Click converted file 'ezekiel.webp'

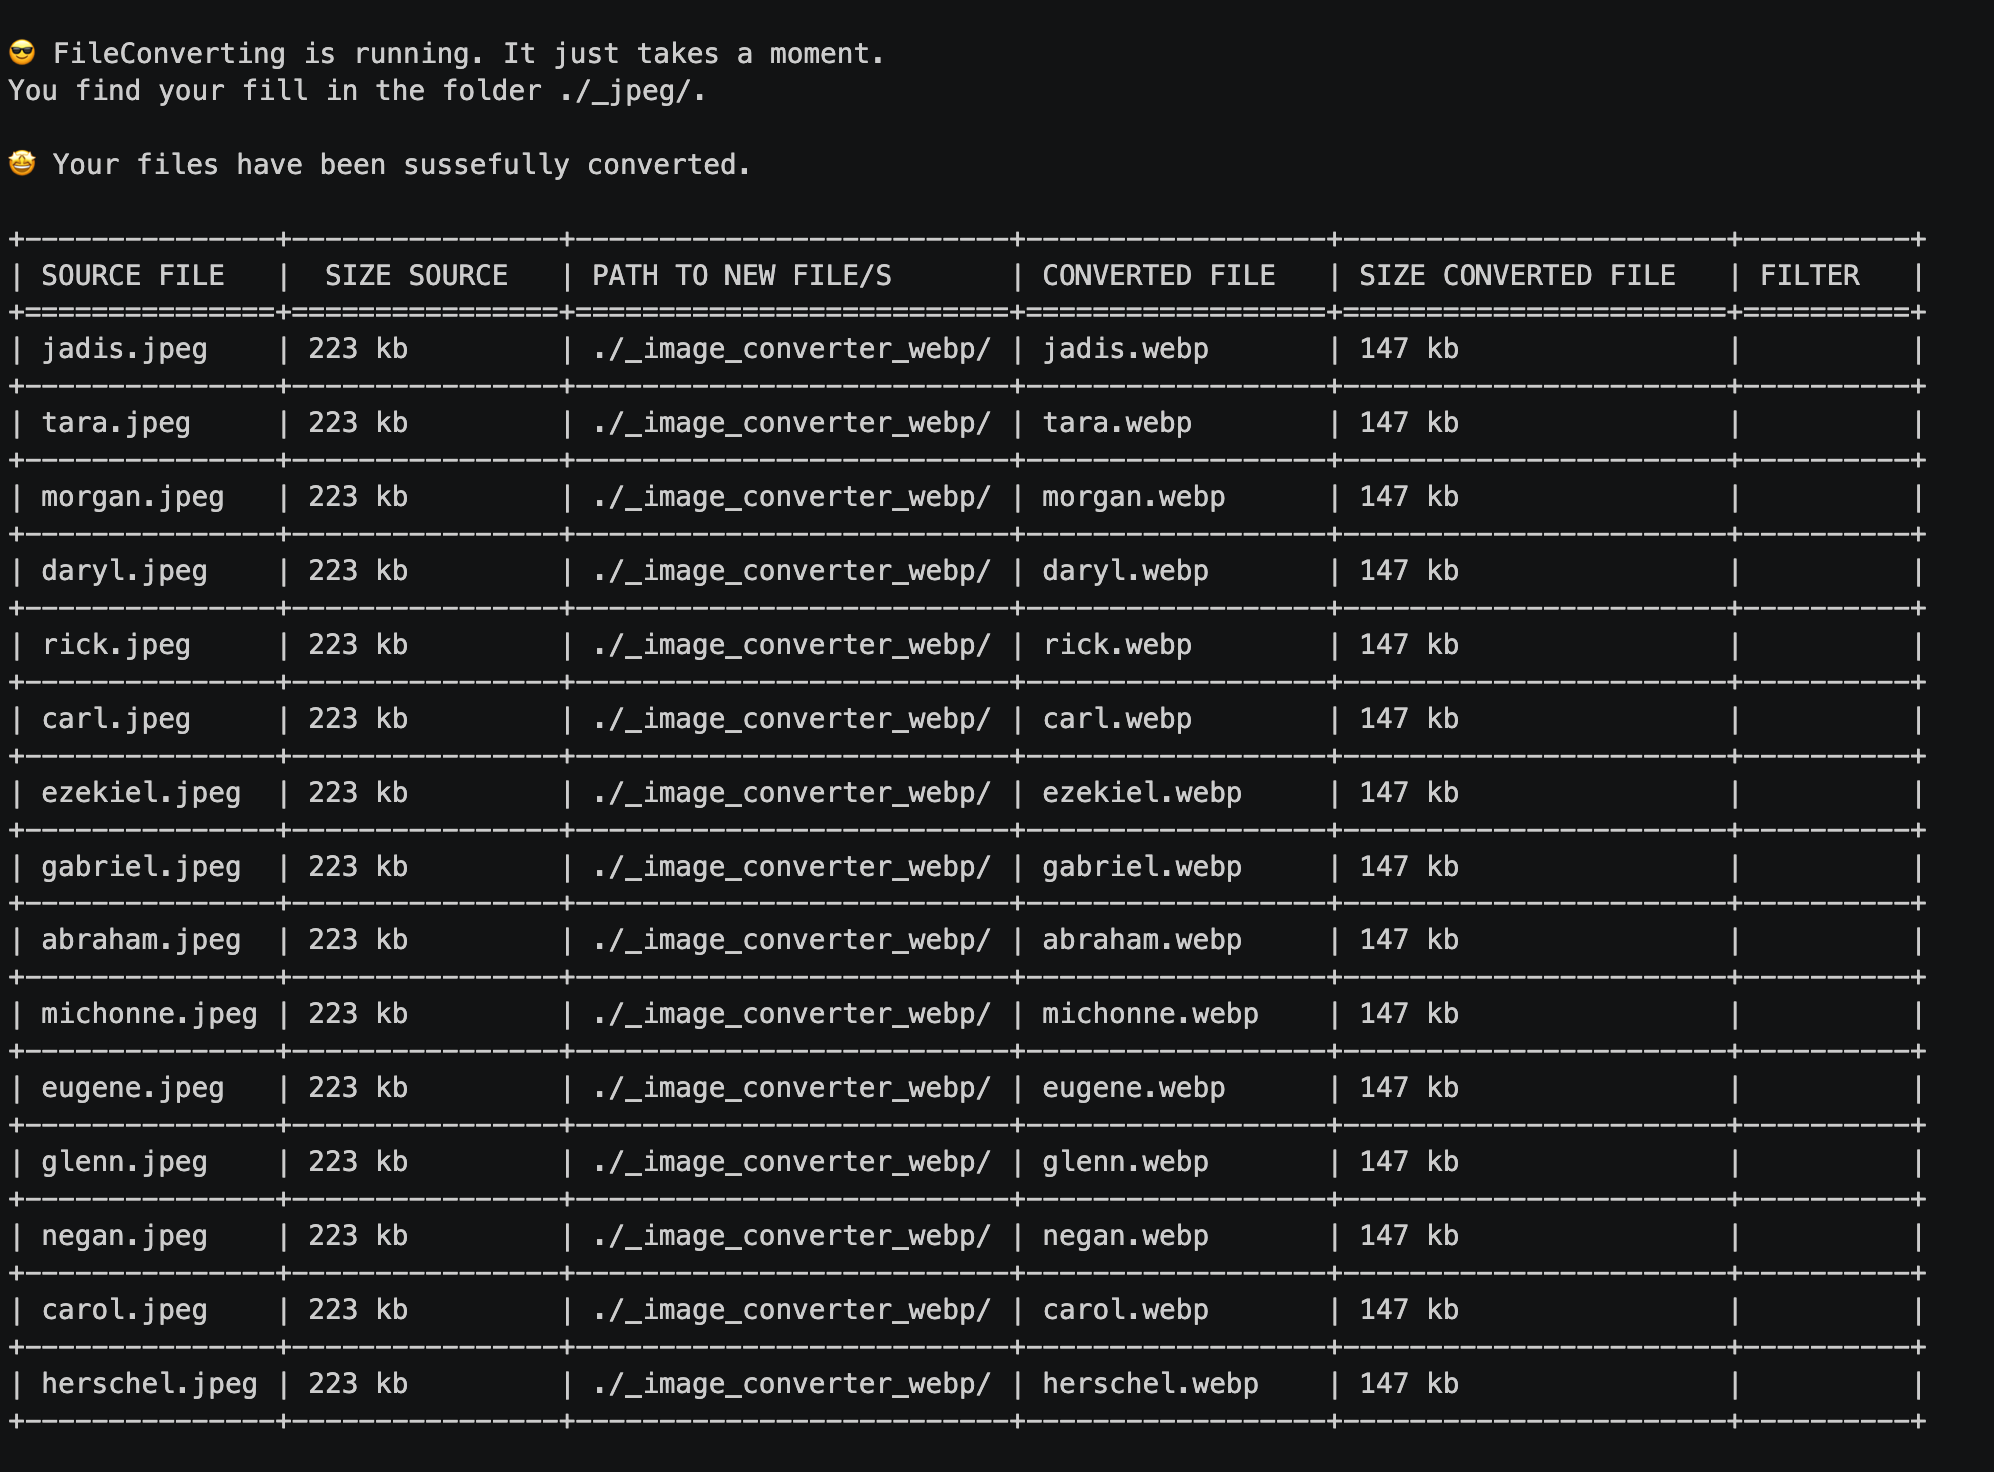click(1142, 793)
